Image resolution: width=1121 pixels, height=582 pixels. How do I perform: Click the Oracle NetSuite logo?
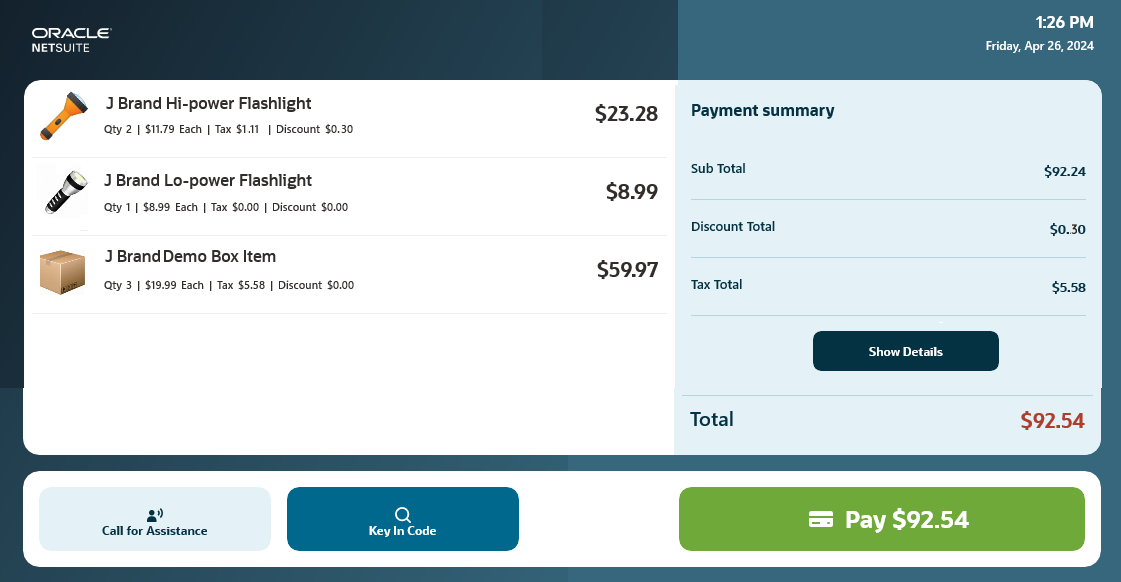[71, 40]
